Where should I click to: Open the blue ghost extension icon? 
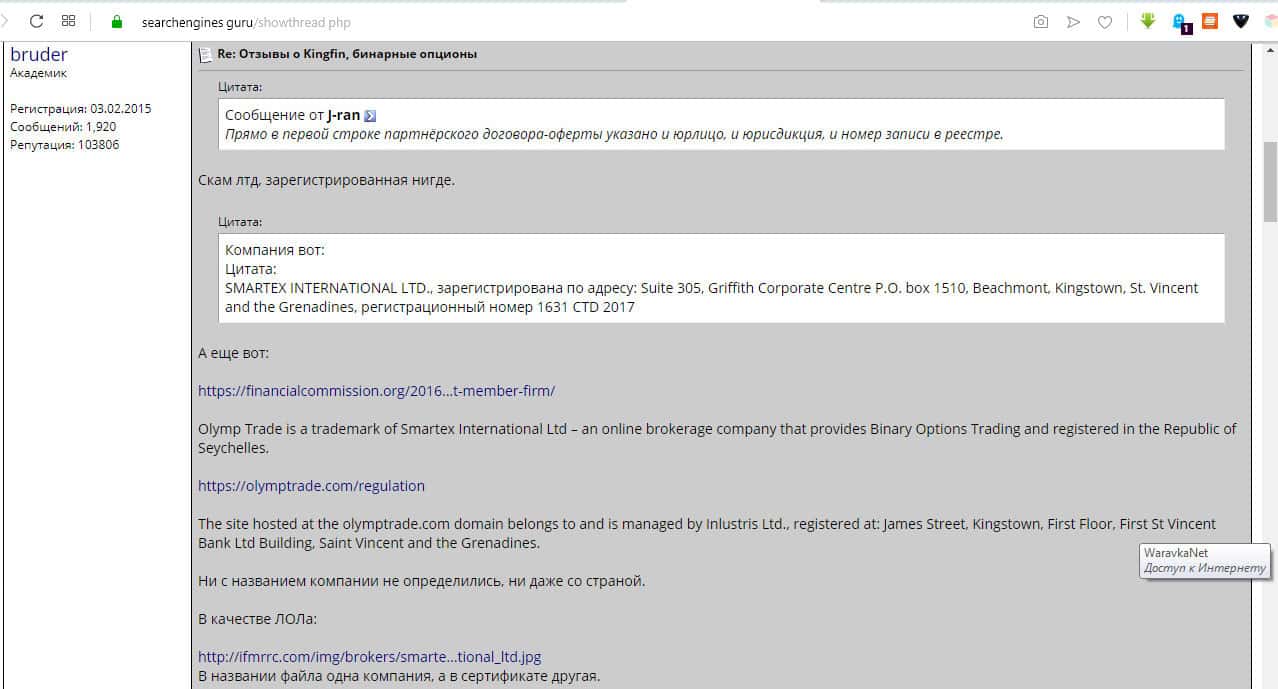(1181, 21)
